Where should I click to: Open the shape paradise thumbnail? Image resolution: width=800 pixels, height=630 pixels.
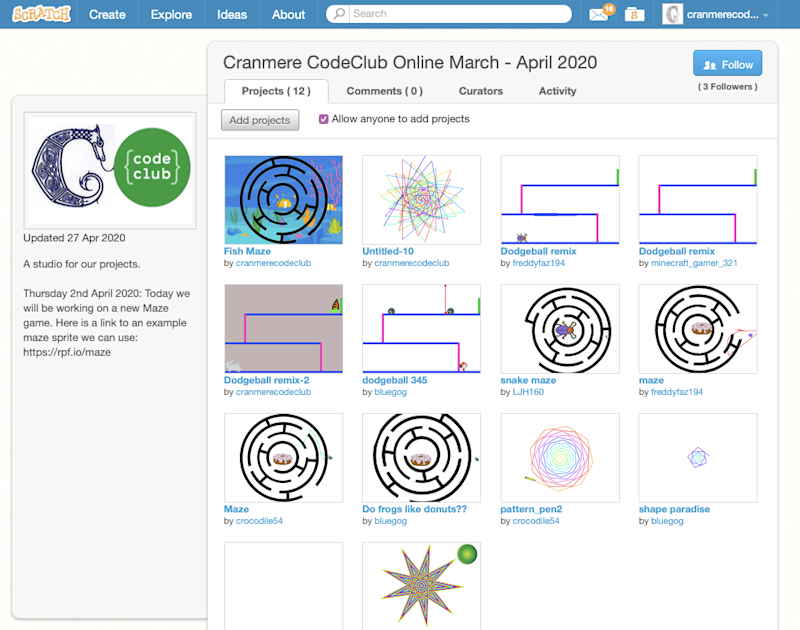point(698,458)
